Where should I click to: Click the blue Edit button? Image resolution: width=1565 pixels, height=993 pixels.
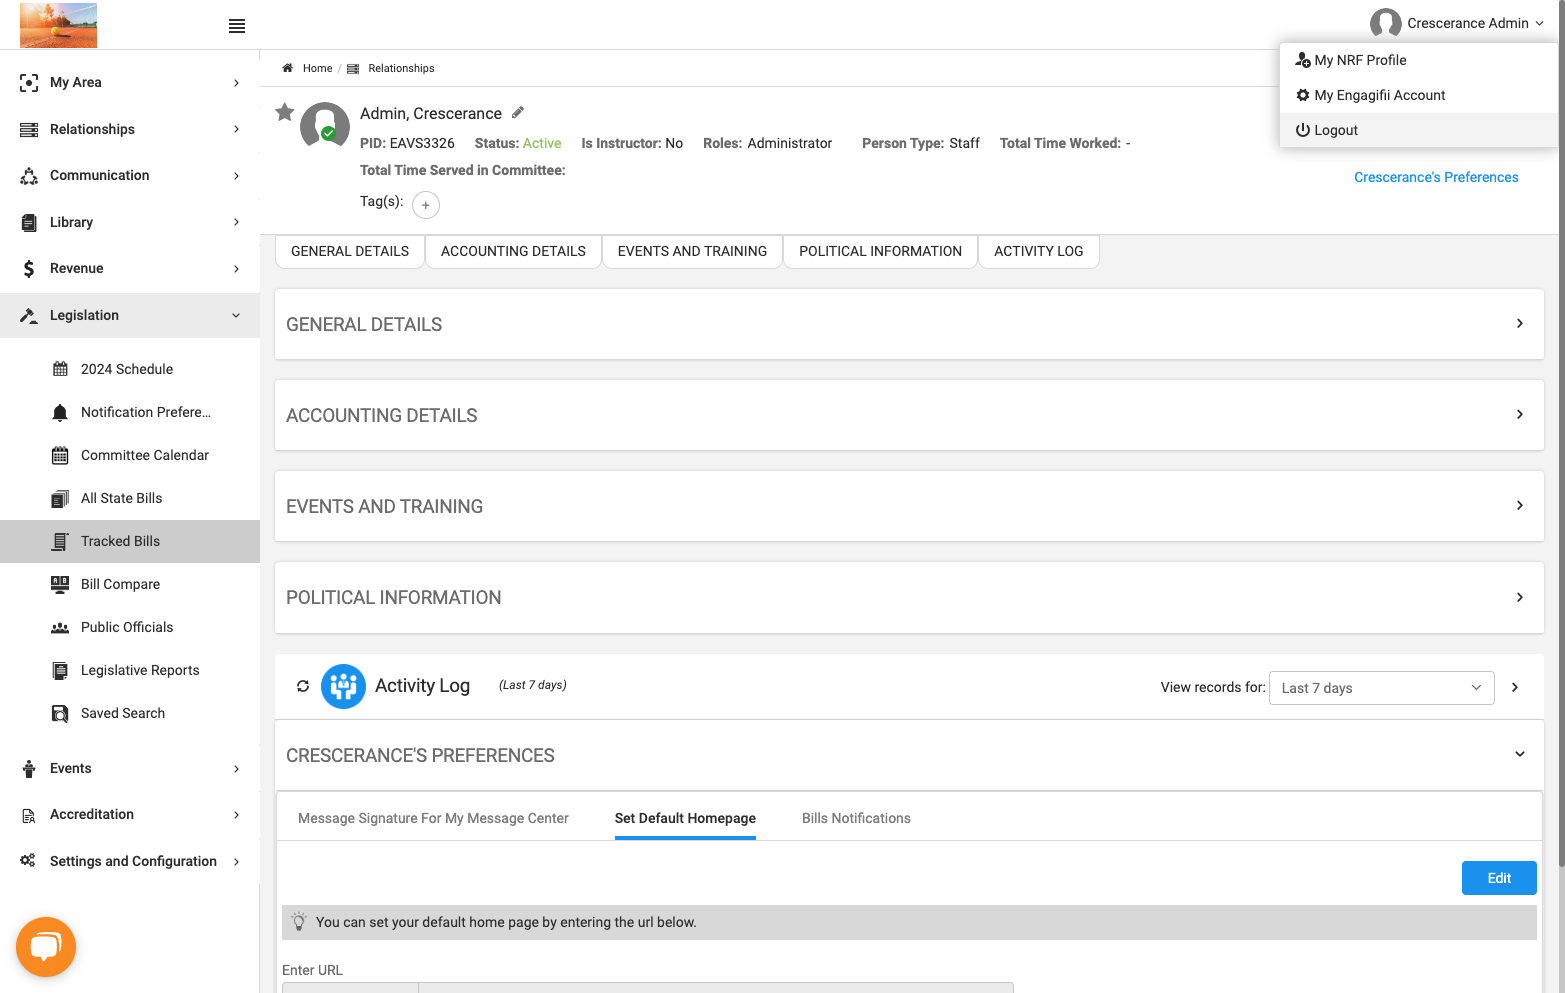click(1499, 878)
